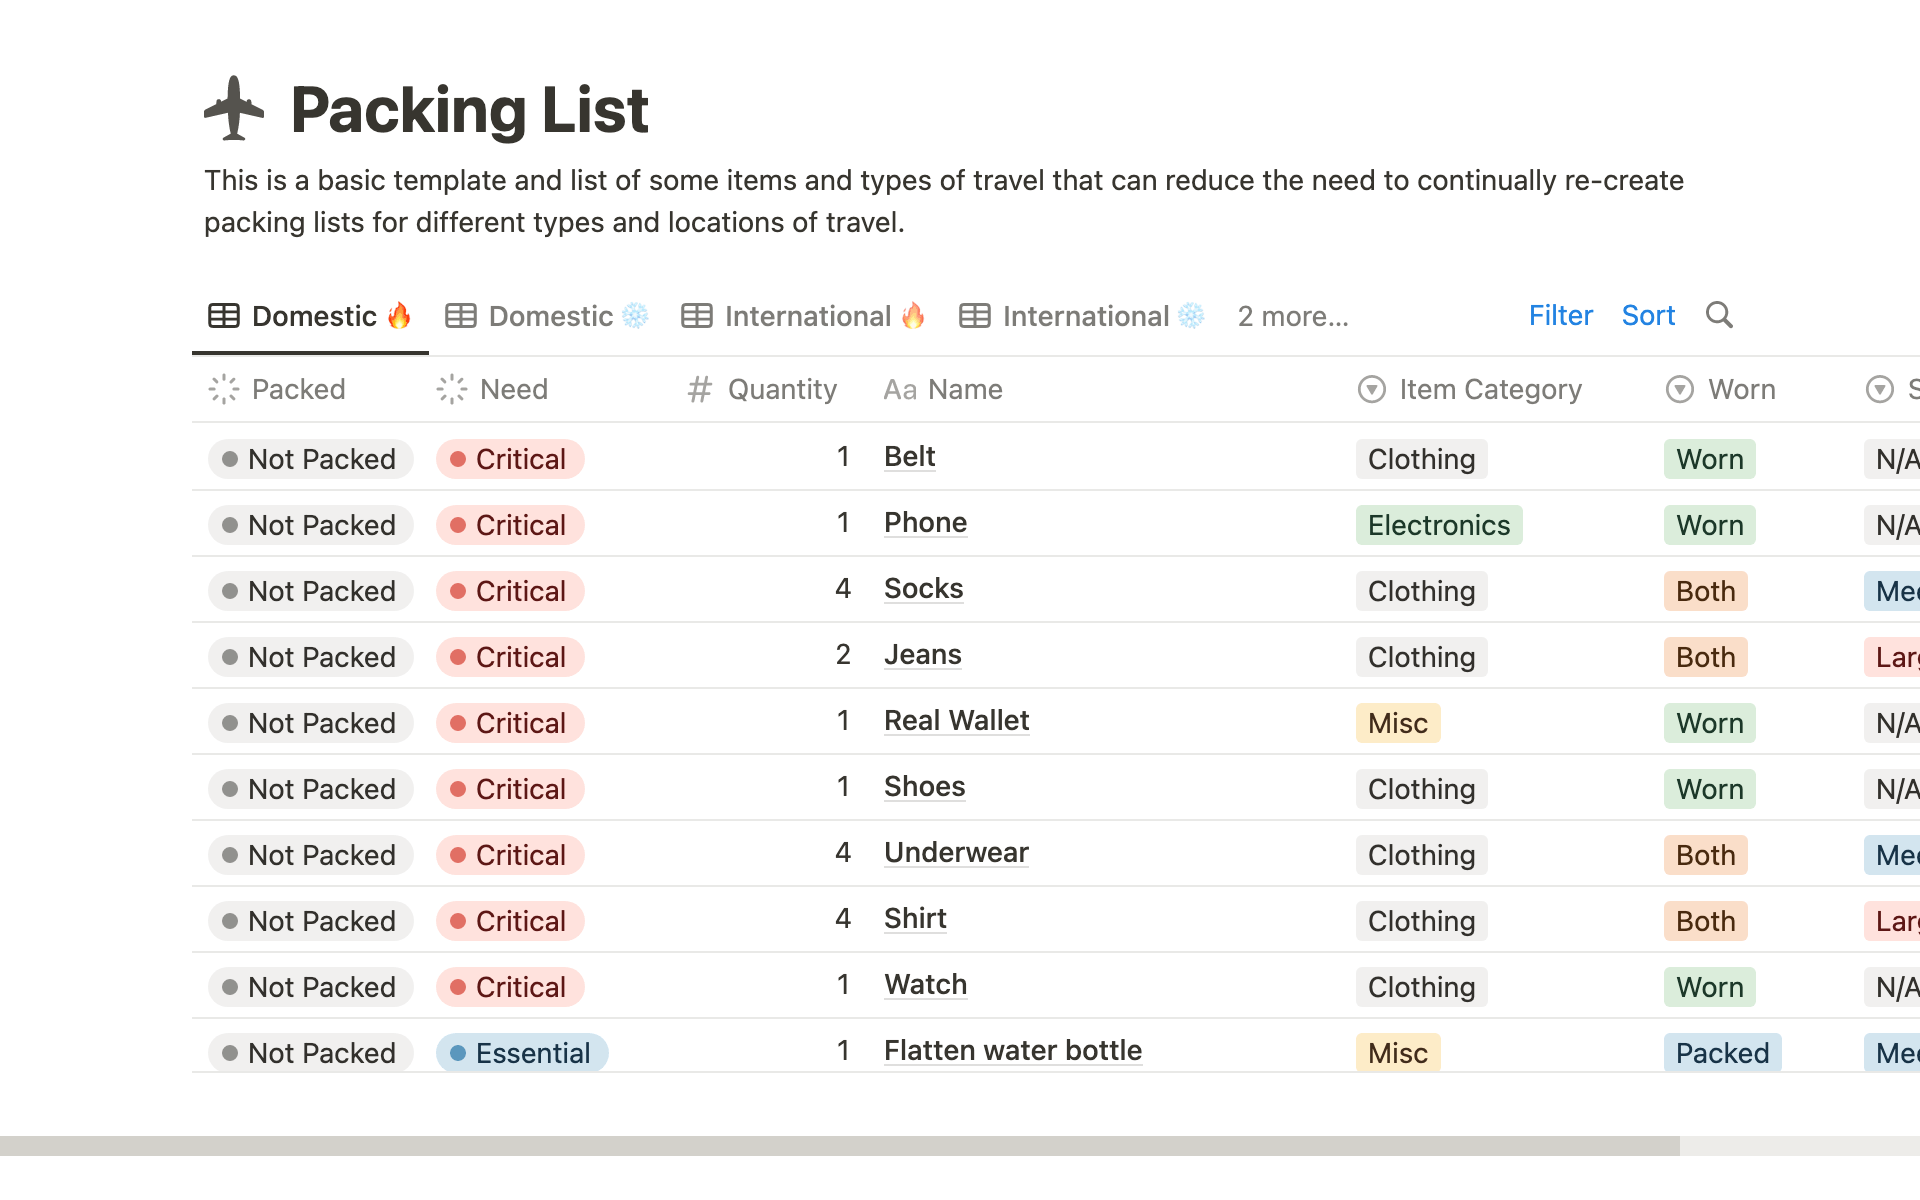Toggle Not Packed status for Socks
This screenshot has width=1920, height=1200.
[x=310, y=591]
